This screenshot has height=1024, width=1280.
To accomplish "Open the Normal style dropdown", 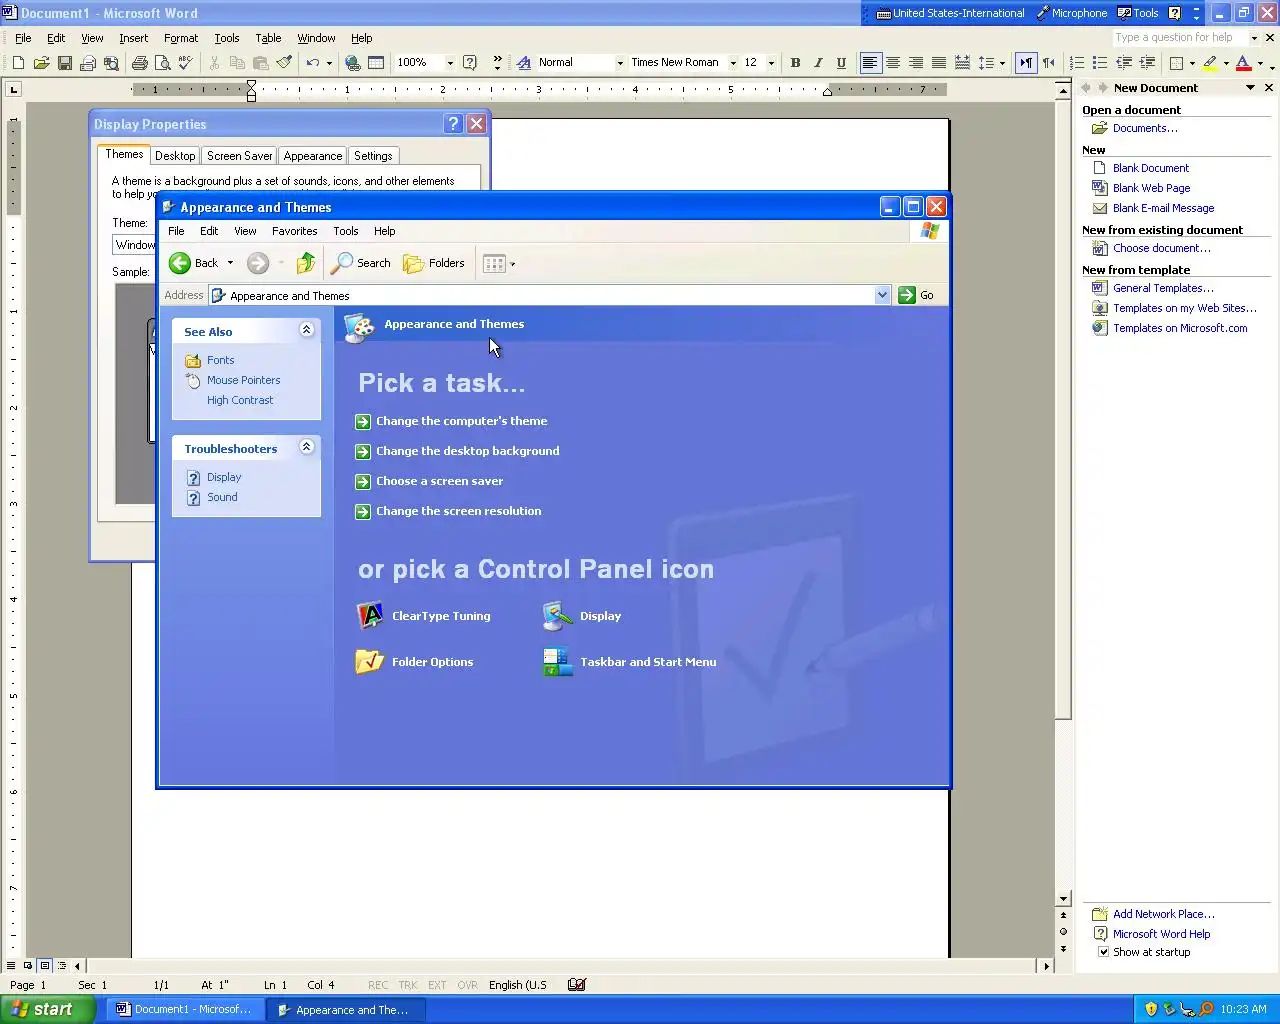I will coord(620,63).
